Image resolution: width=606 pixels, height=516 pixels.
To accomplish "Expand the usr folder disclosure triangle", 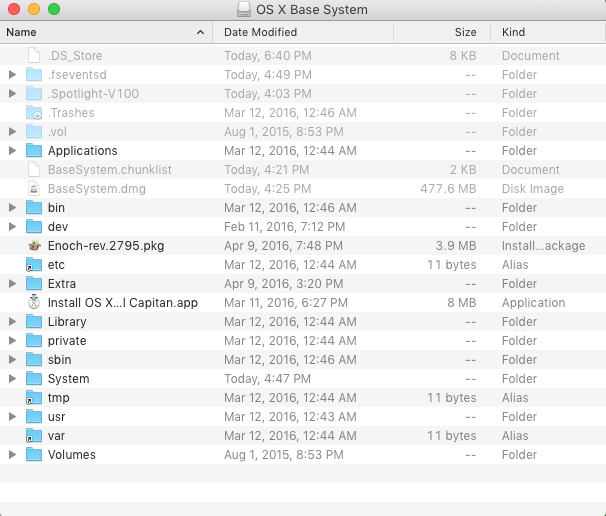I will pos(12,417).
